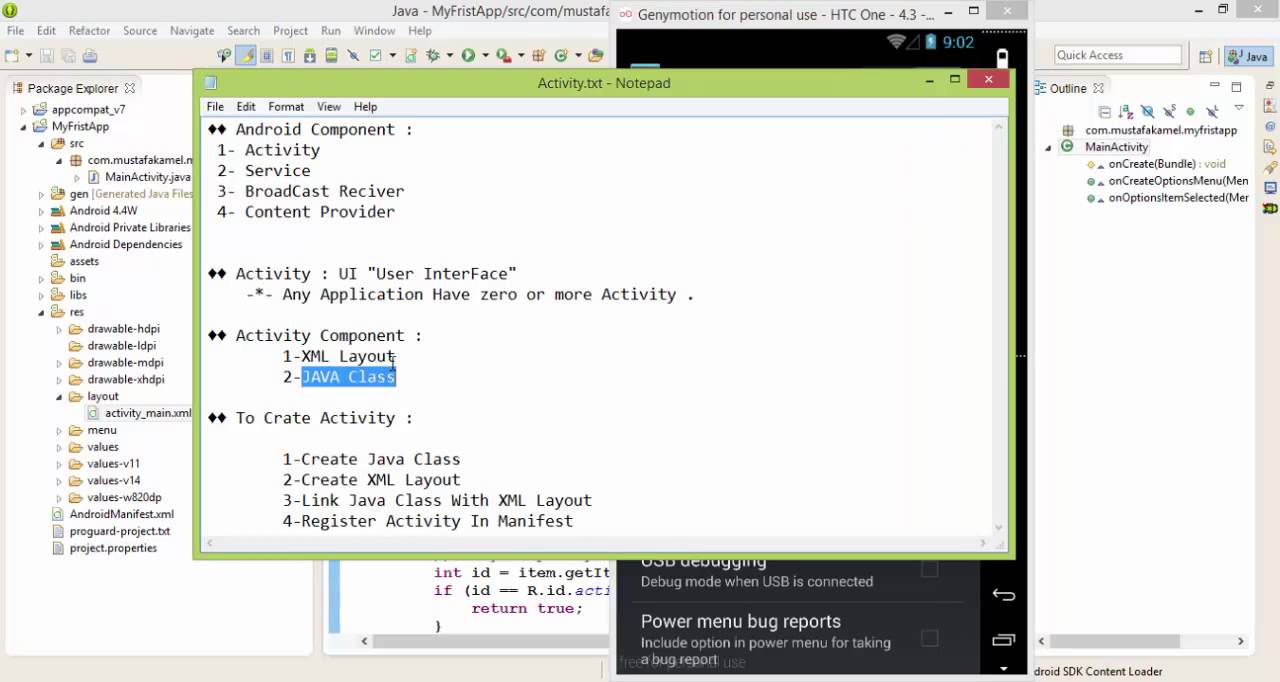Click the Debug bug icon in Eclipse toolbar
Viewport: 1280px width, 682px height.
click(432, 56)
